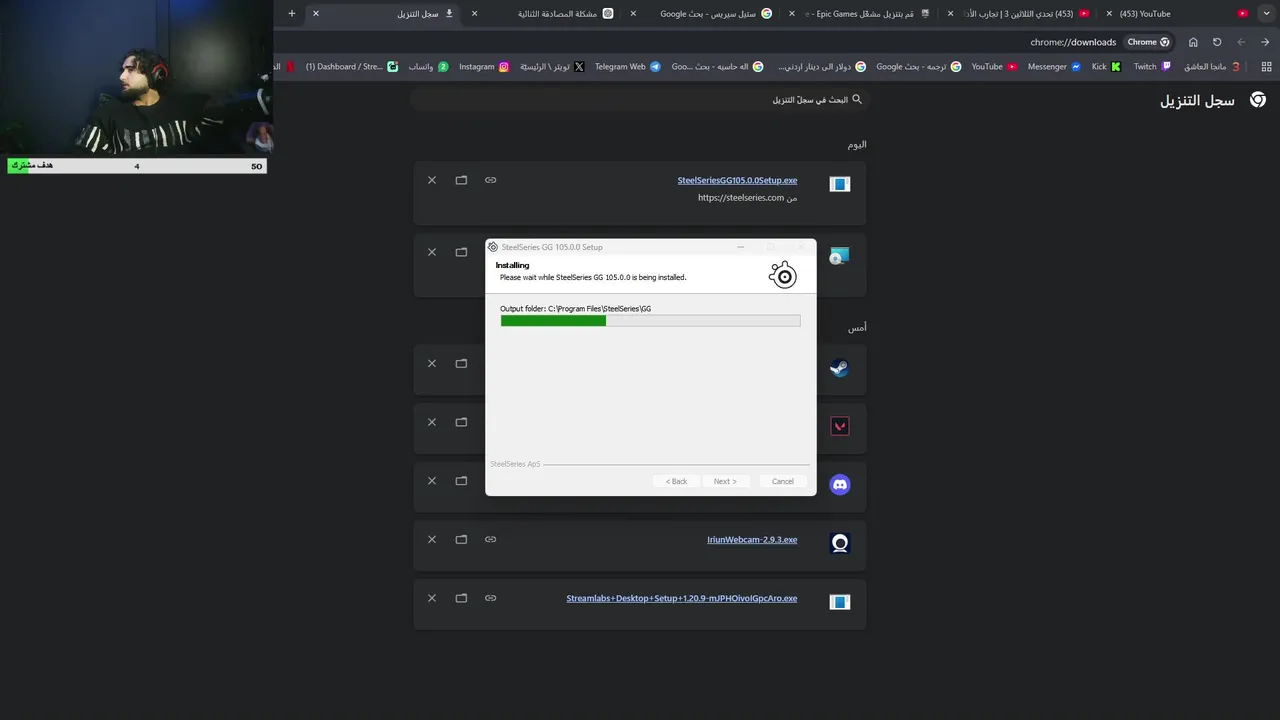Open the اله حاسبه bookmark
1280x720 pixels.
point(717,67)
